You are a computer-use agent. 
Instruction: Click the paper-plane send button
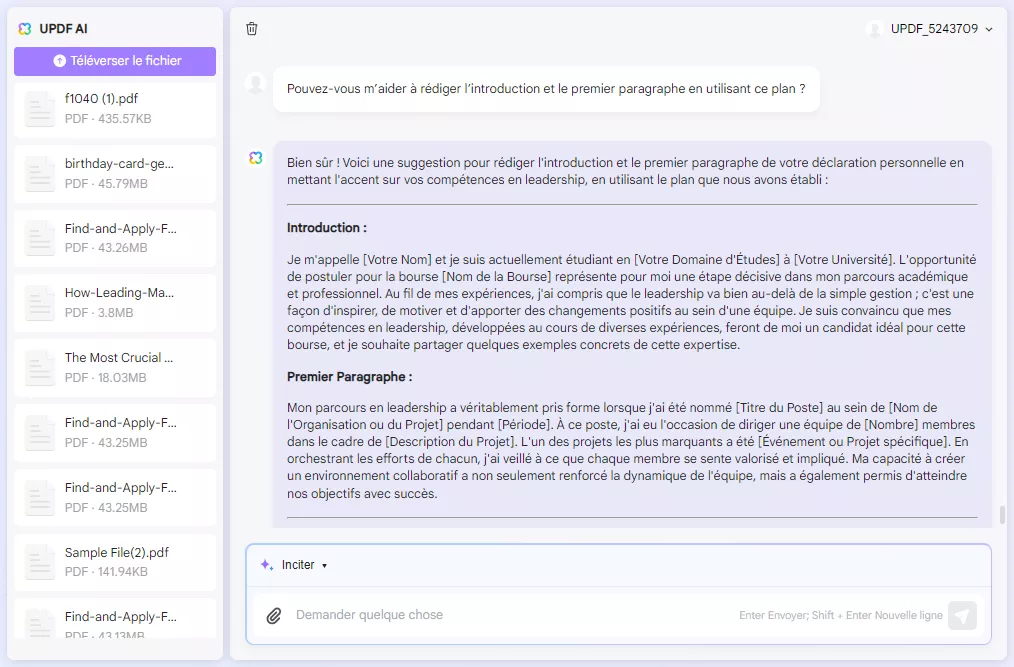click(962, 615)
